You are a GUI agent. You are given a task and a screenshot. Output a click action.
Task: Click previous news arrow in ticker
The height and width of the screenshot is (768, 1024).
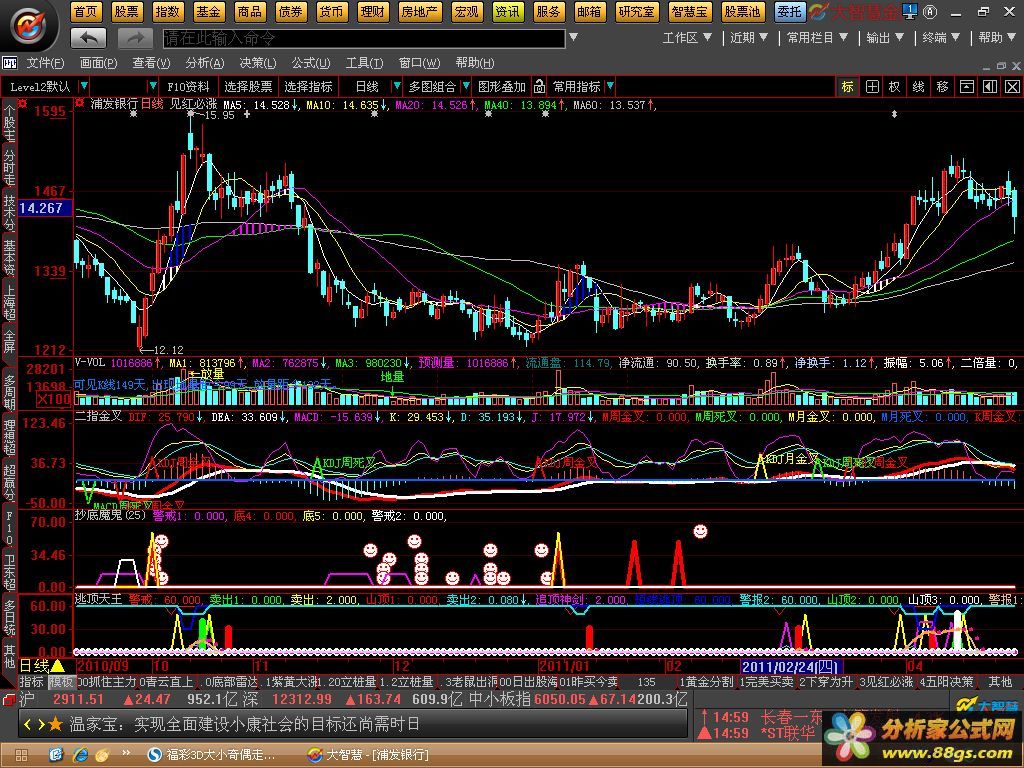pyautogui.click(x=27, y=724)
